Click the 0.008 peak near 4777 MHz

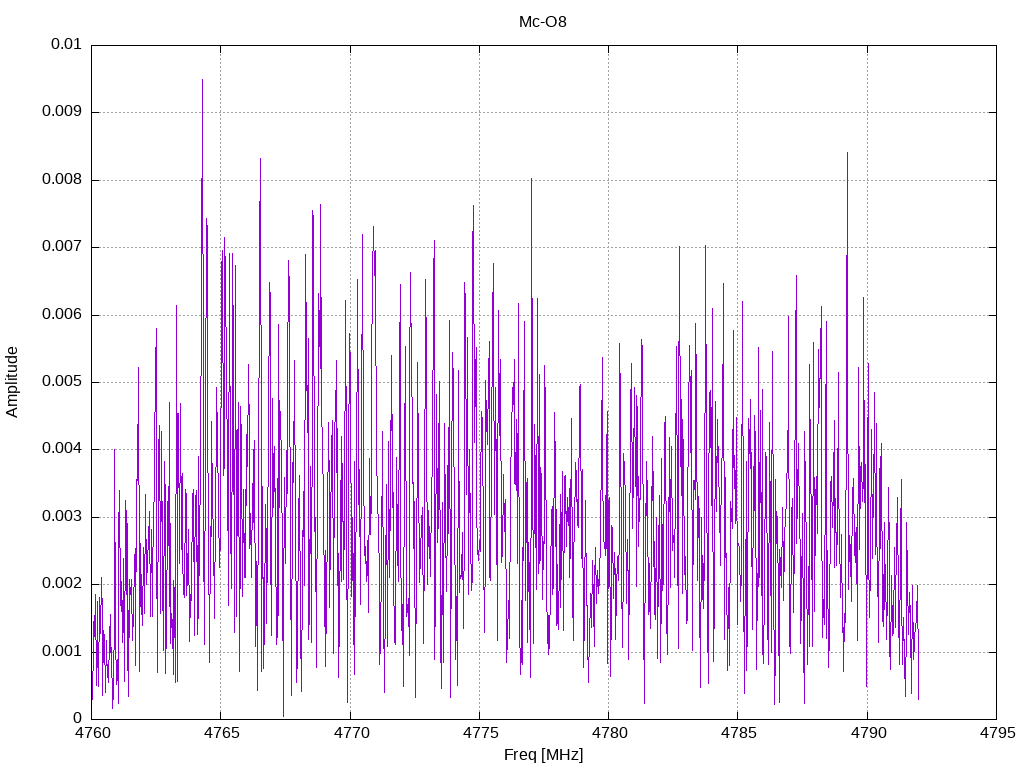(532, 180)
